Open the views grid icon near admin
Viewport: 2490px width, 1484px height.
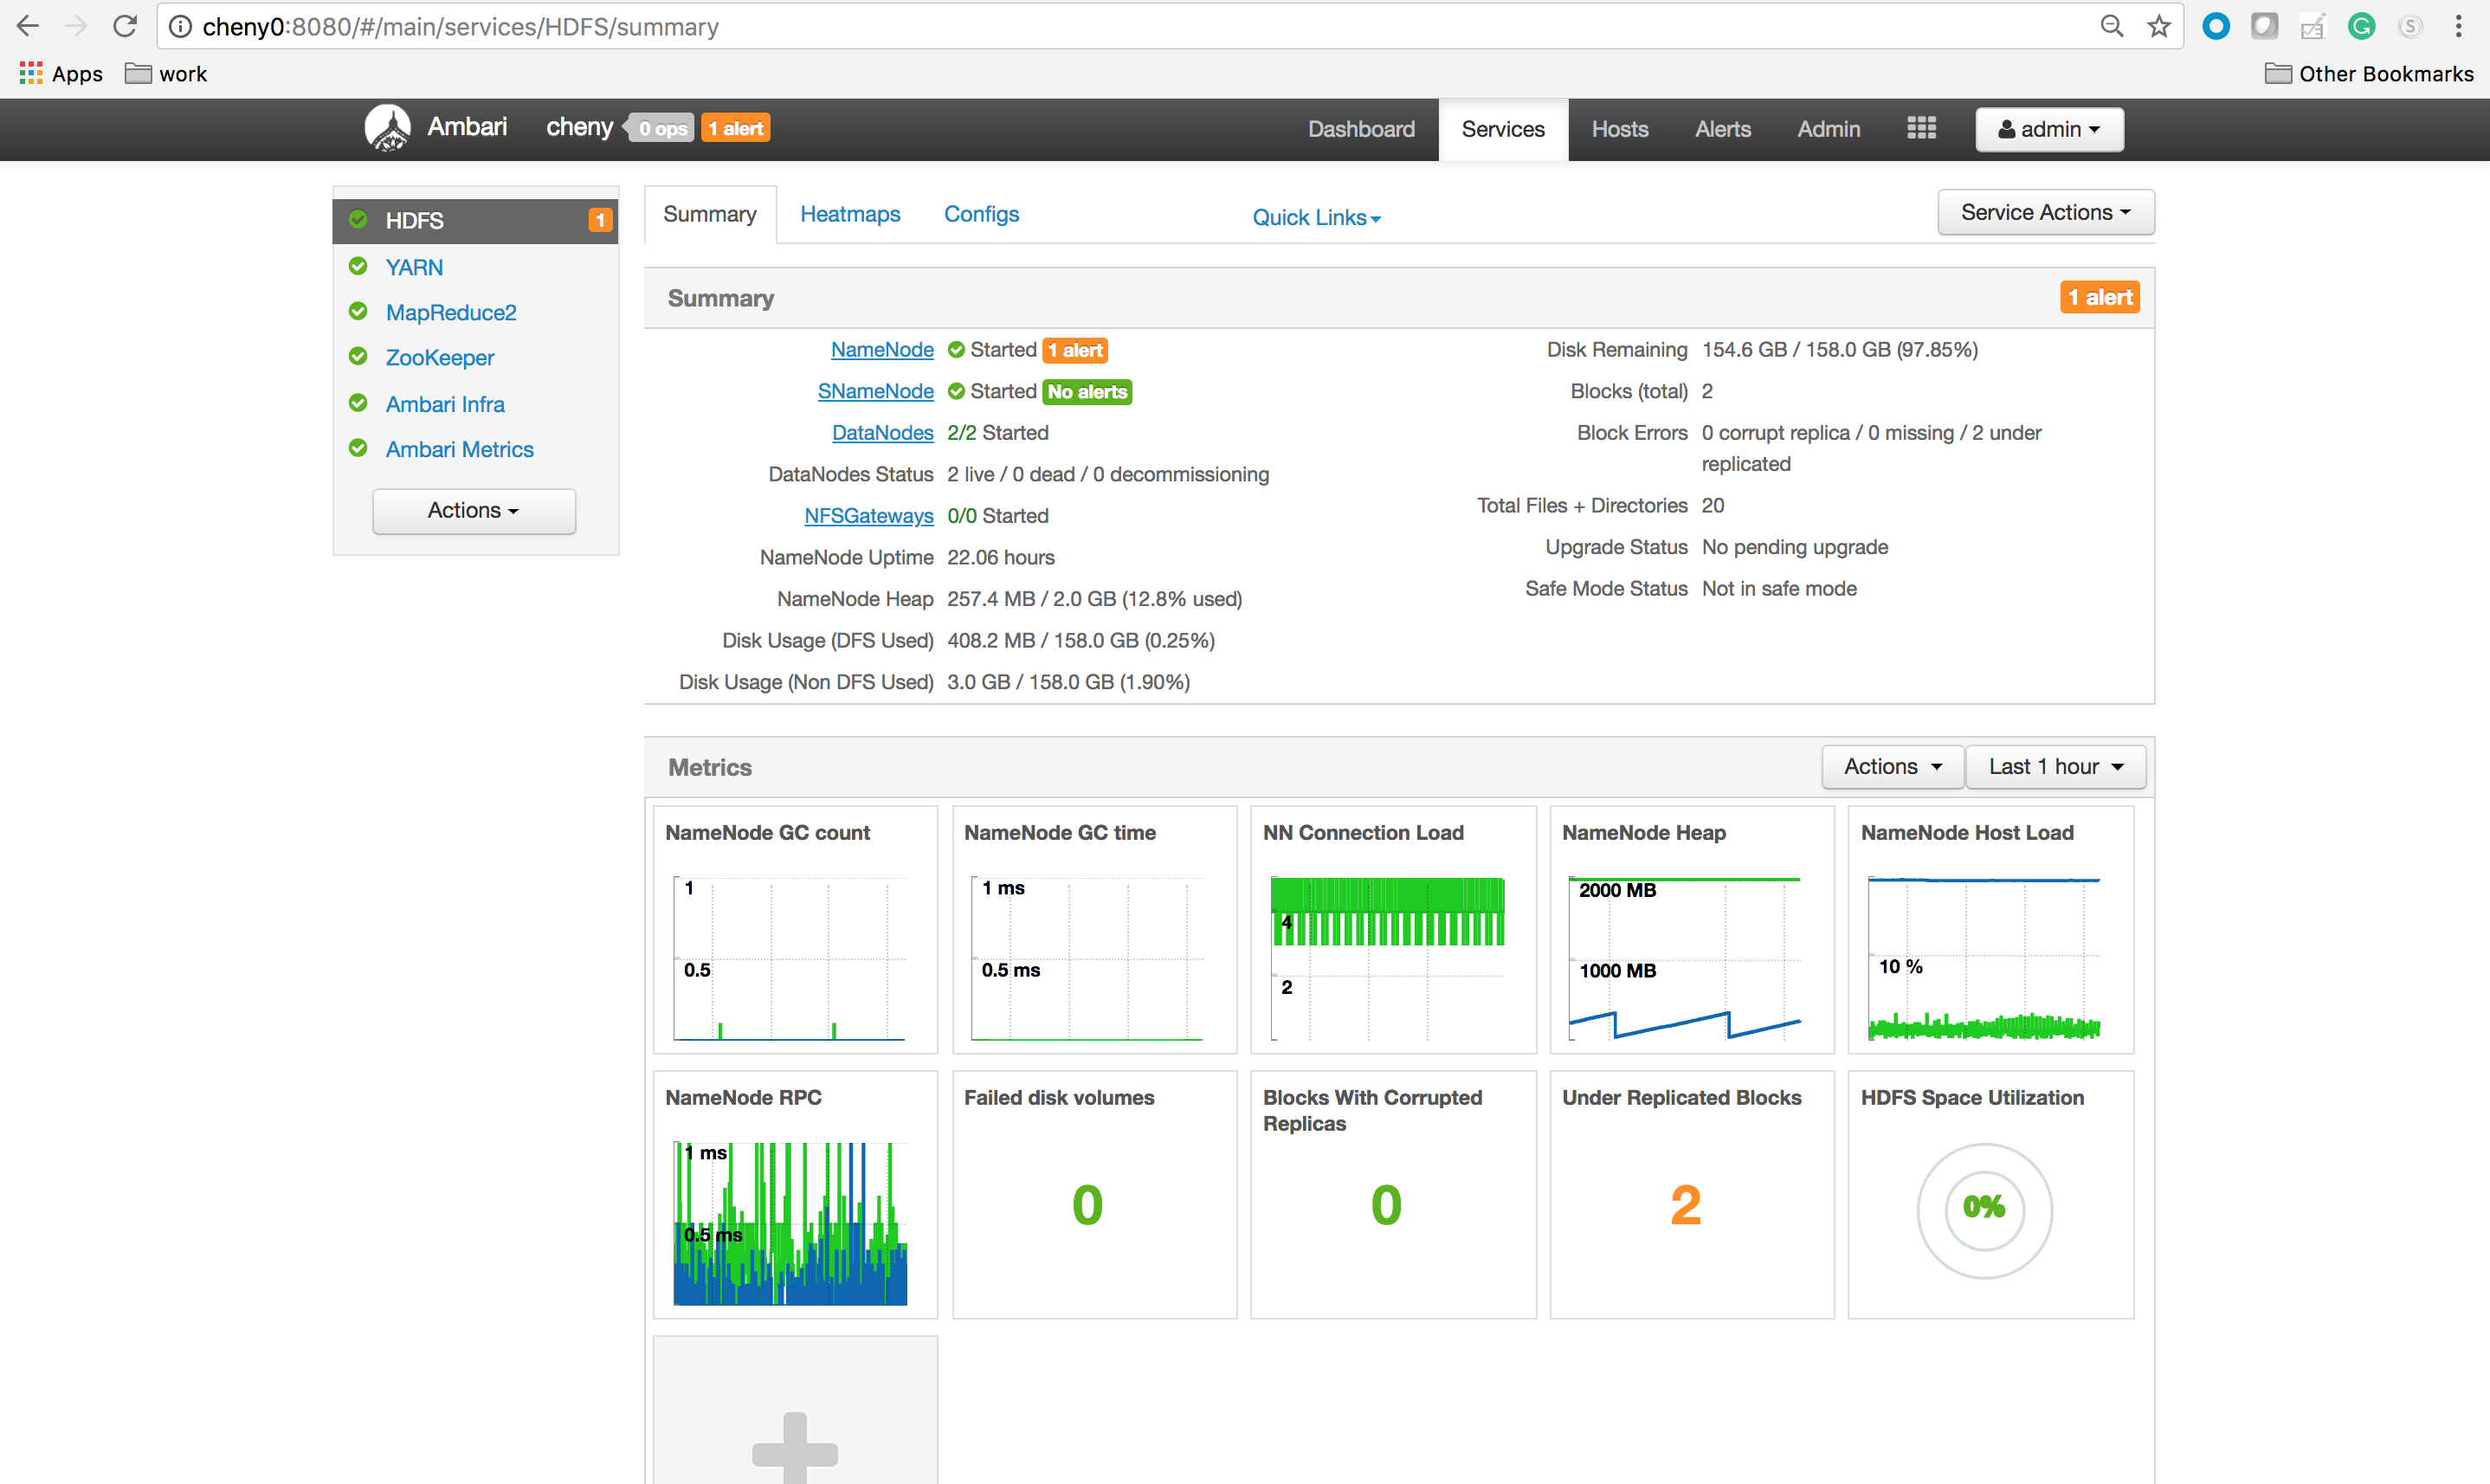click(1920, 128)
